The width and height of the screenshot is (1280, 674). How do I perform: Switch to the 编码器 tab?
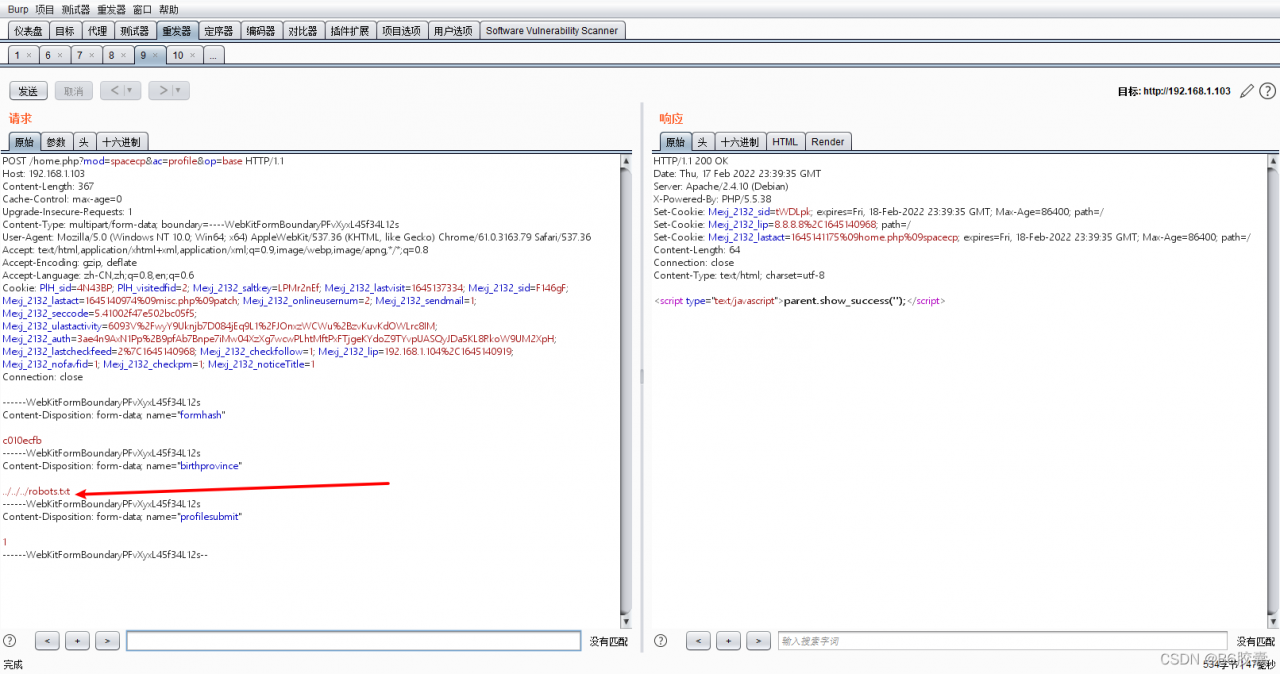[260, 31]
